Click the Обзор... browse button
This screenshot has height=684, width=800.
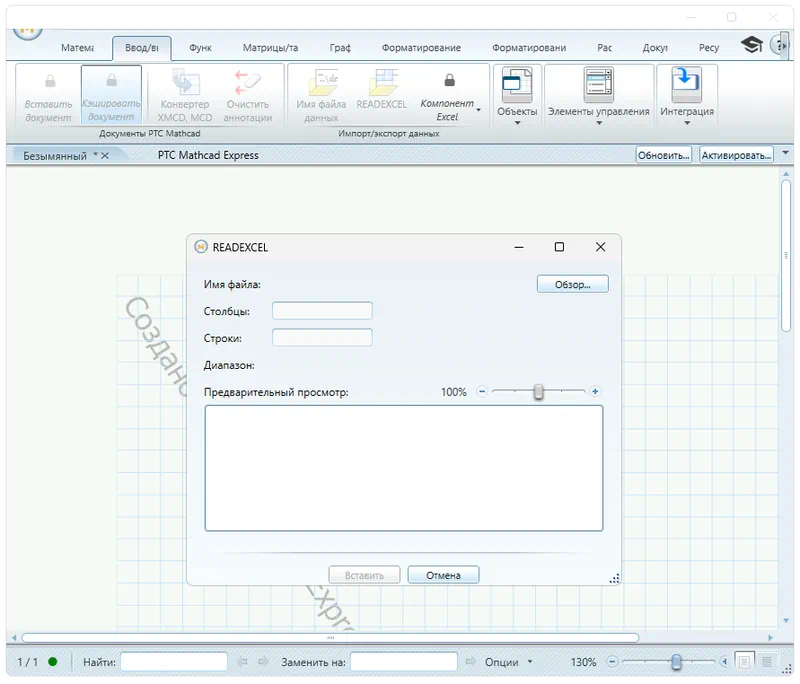click(x=572, y=284)
